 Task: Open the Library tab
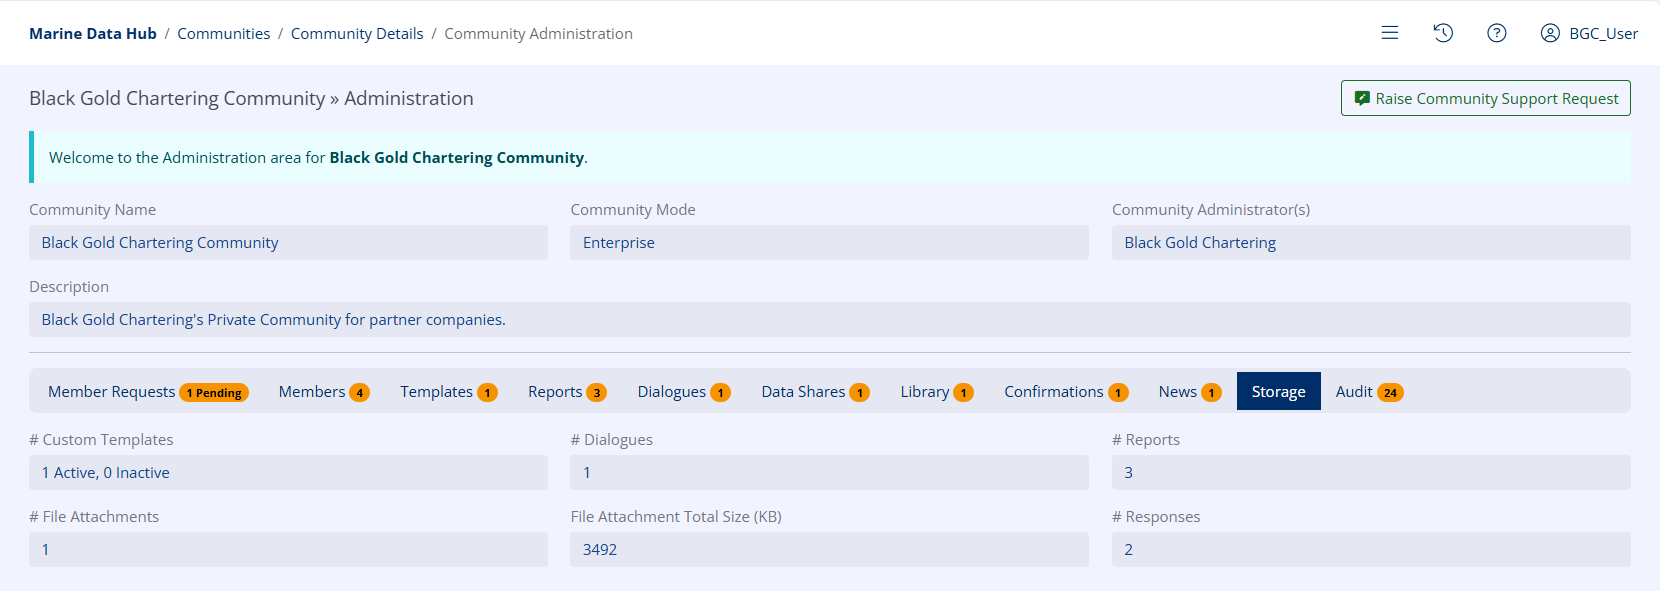click(x=936, y=392)
